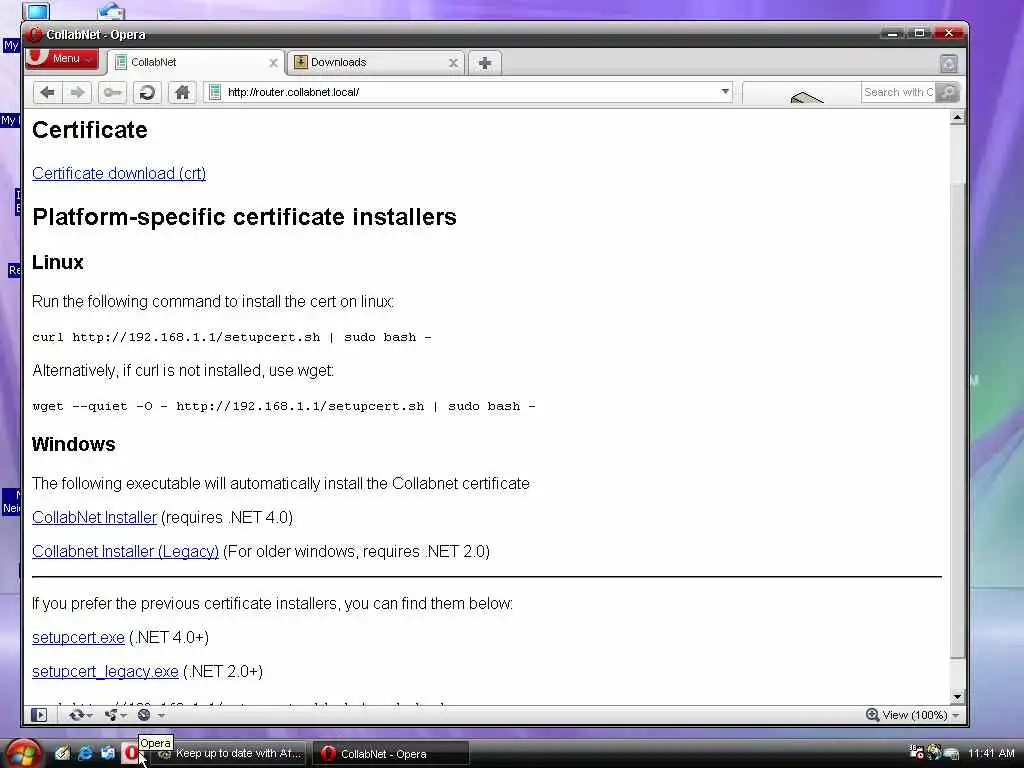The width and height of the screenshot is (1024, 768).
Task: Open the Opera Turbo icon in status bar
Action: point(144,715)
